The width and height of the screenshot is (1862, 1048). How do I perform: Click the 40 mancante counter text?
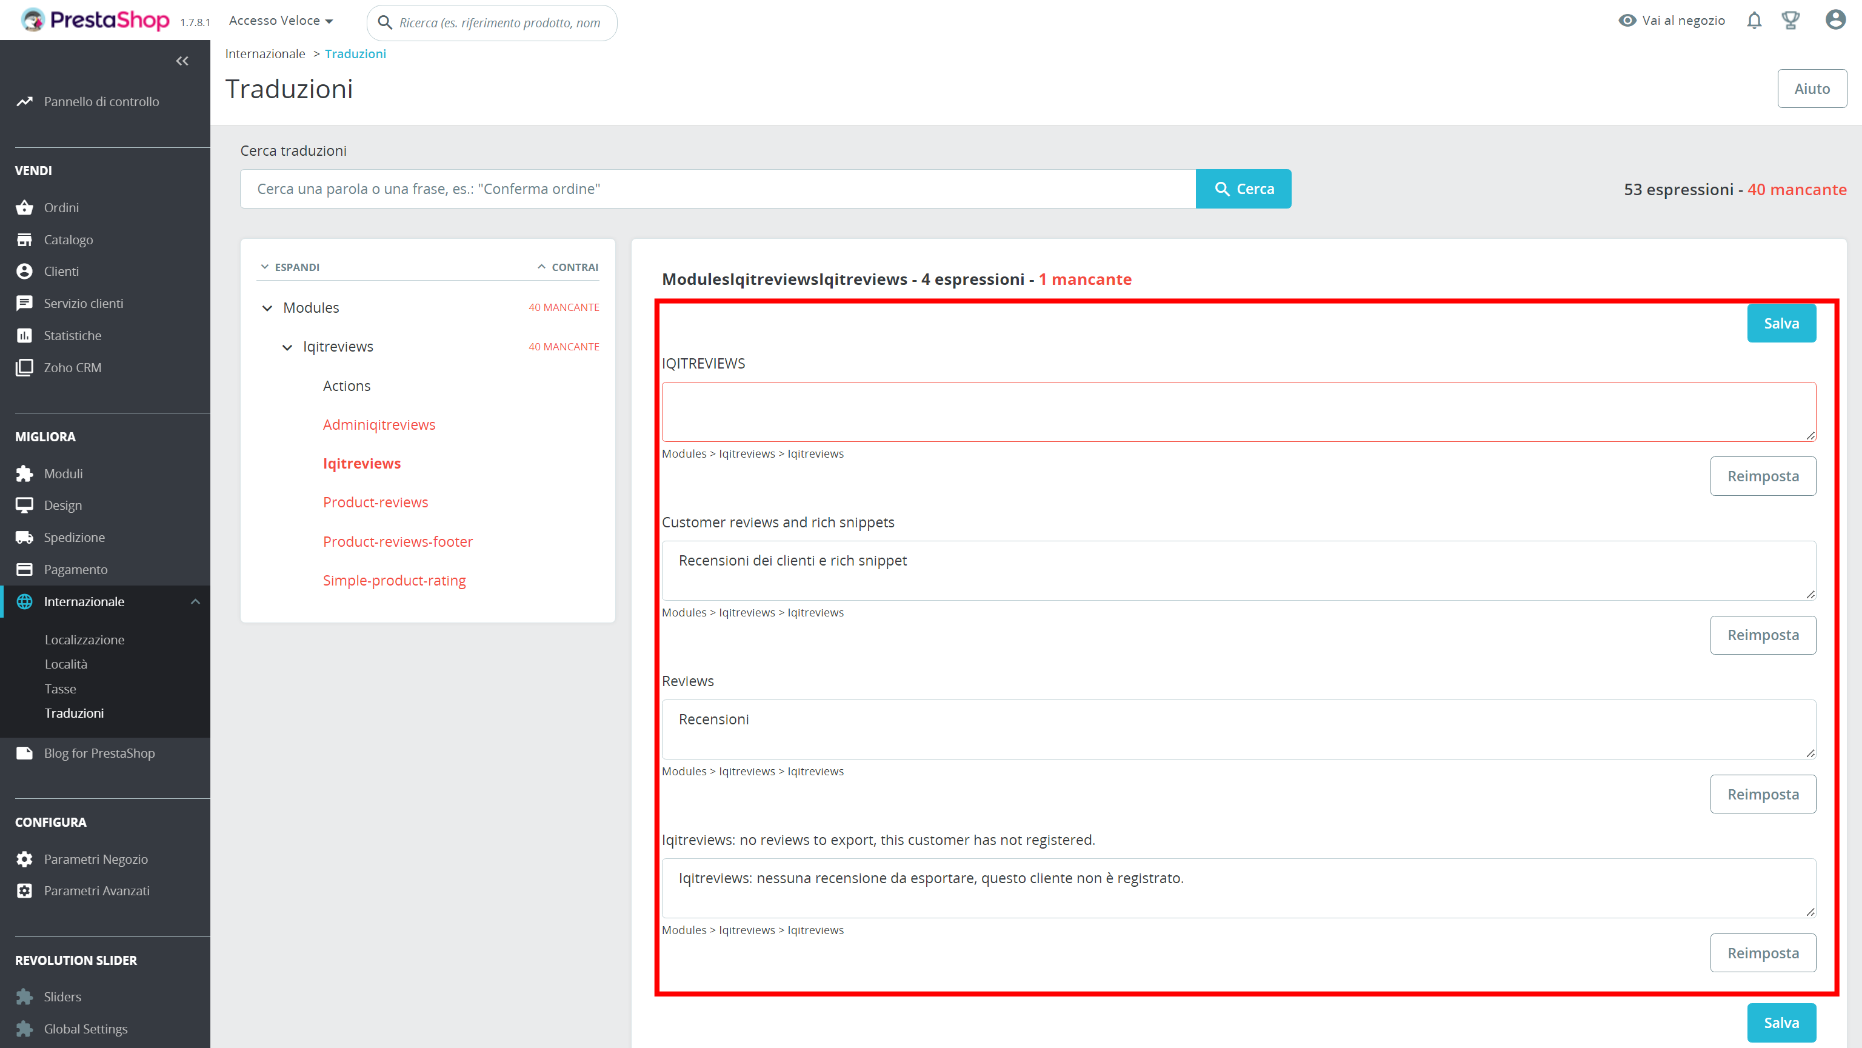click(1797, 190)
